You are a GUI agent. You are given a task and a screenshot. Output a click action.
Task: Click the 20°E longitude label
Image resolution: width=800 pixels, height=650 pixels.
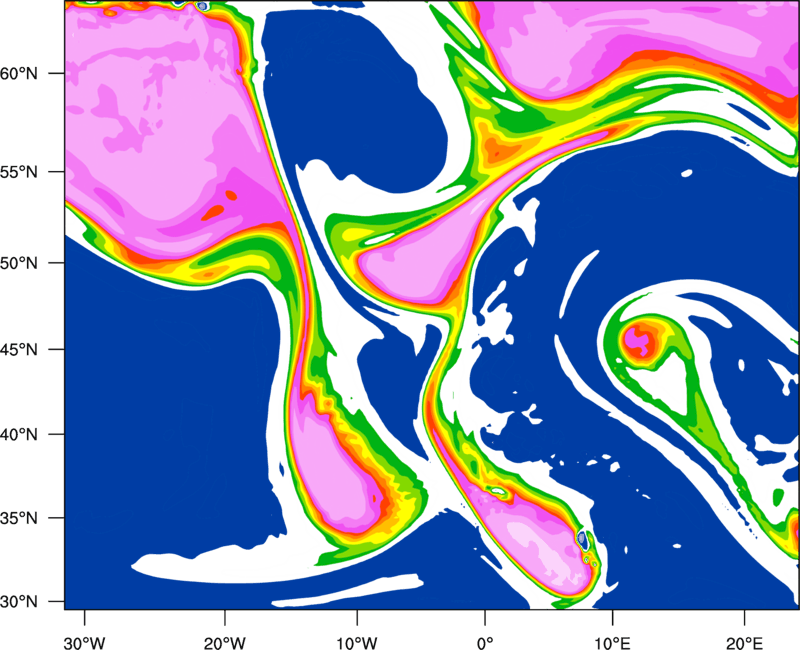(744, 643)
